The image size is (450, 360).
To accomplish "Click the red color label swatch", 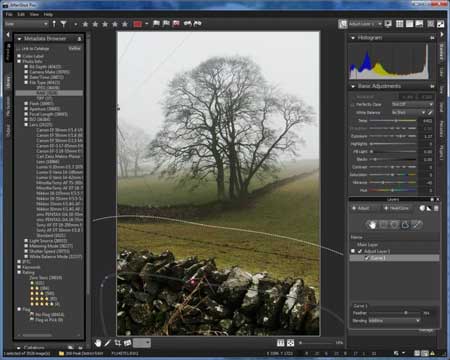I will pos(138,24).
